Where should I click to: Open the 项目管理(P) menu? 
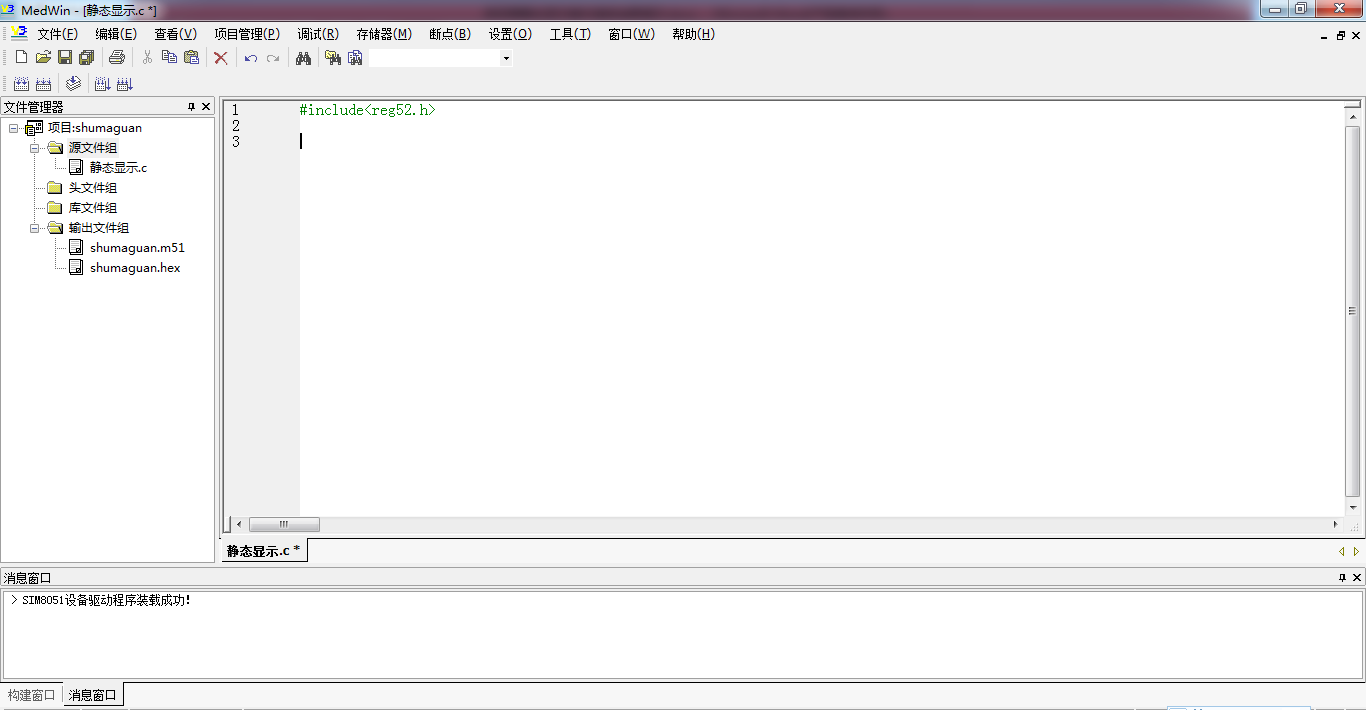247,34
